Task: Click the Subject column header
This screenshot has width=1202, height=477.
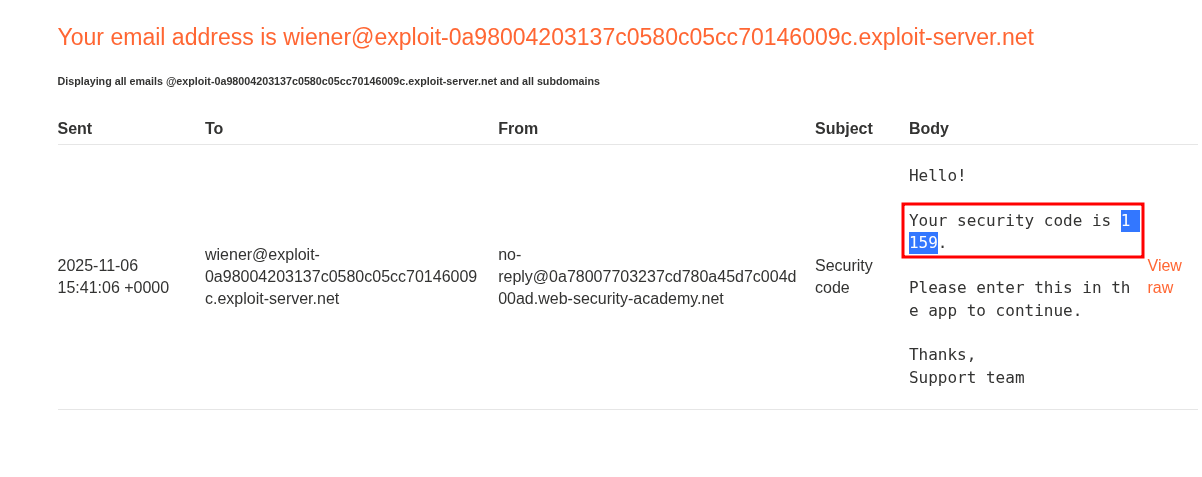Action: click(843, 129)
